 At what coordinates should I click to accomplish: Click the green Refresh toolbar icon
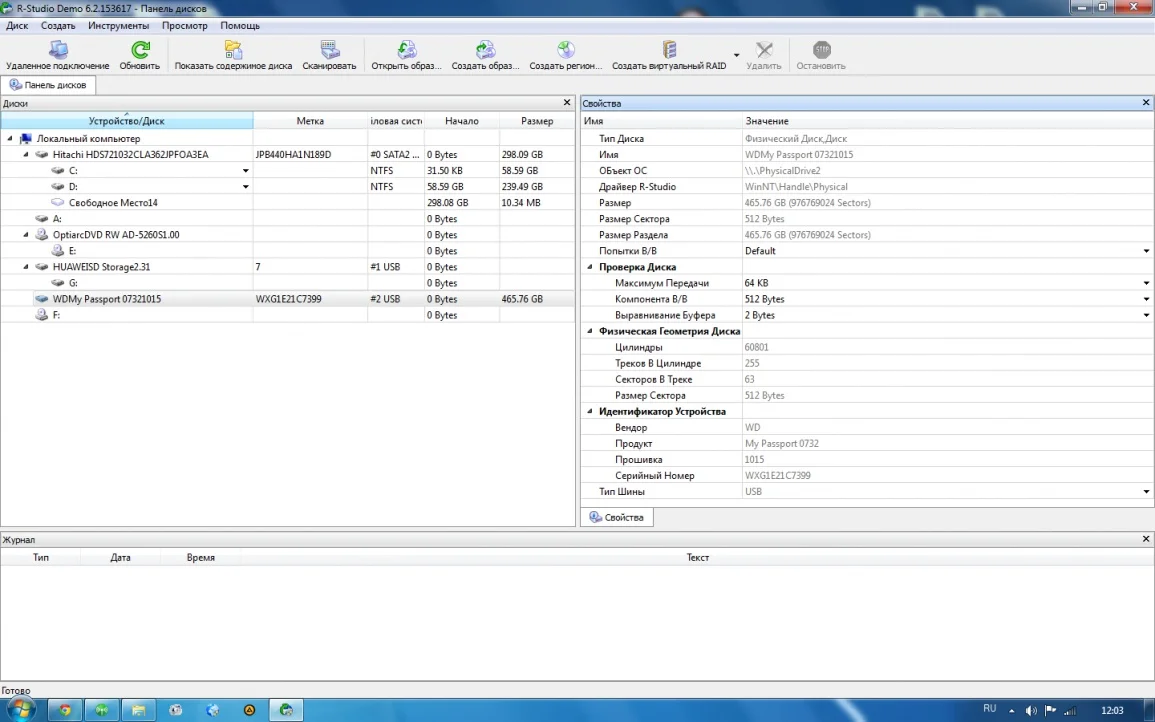tap(140, 51)
